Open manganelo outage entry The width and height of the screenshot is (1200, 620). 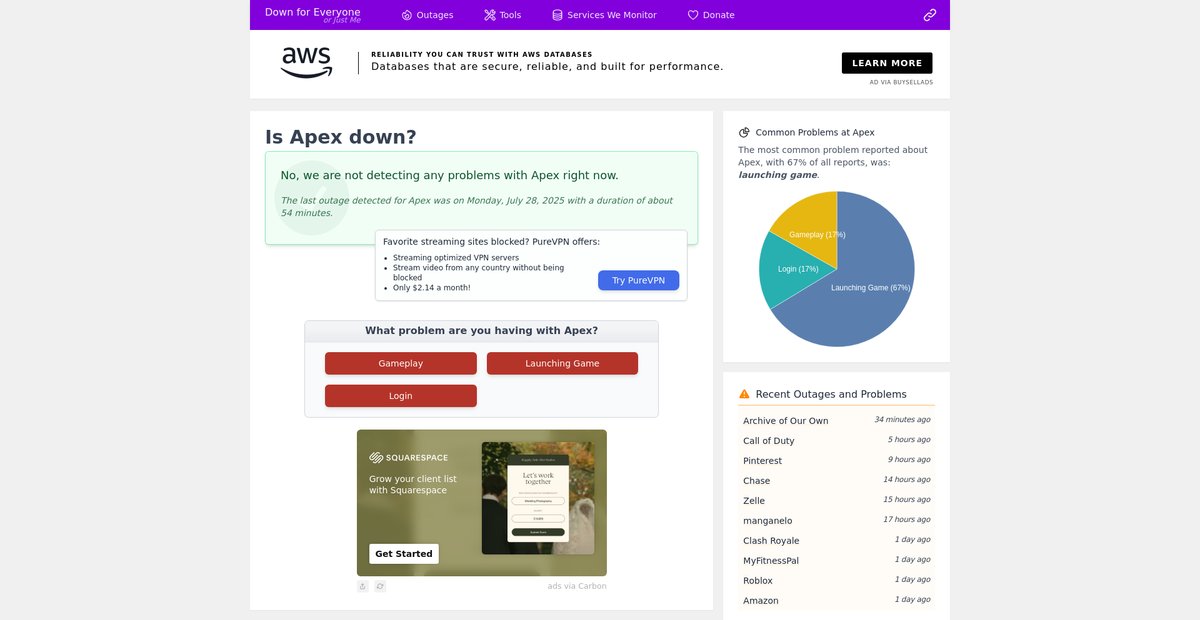(836, 520)
